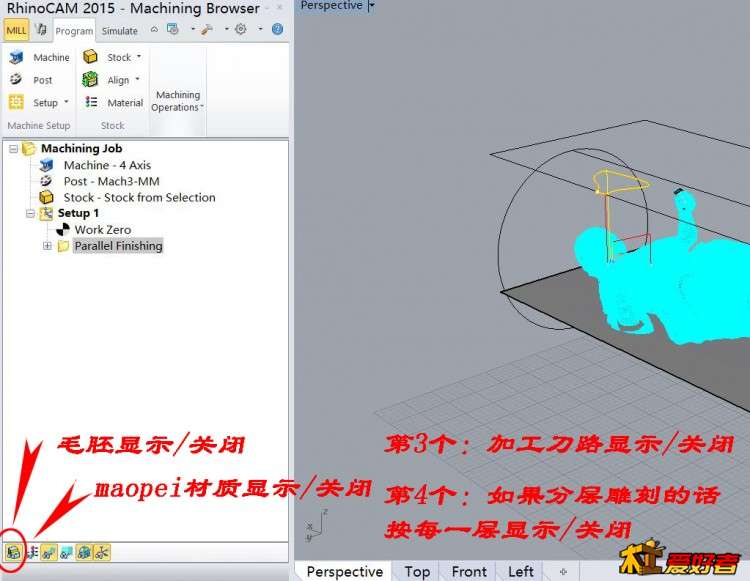Toggle last icon in bottom visibility toolbar
The height and width of the screenshot is (581, 750).
pos(102,553)
